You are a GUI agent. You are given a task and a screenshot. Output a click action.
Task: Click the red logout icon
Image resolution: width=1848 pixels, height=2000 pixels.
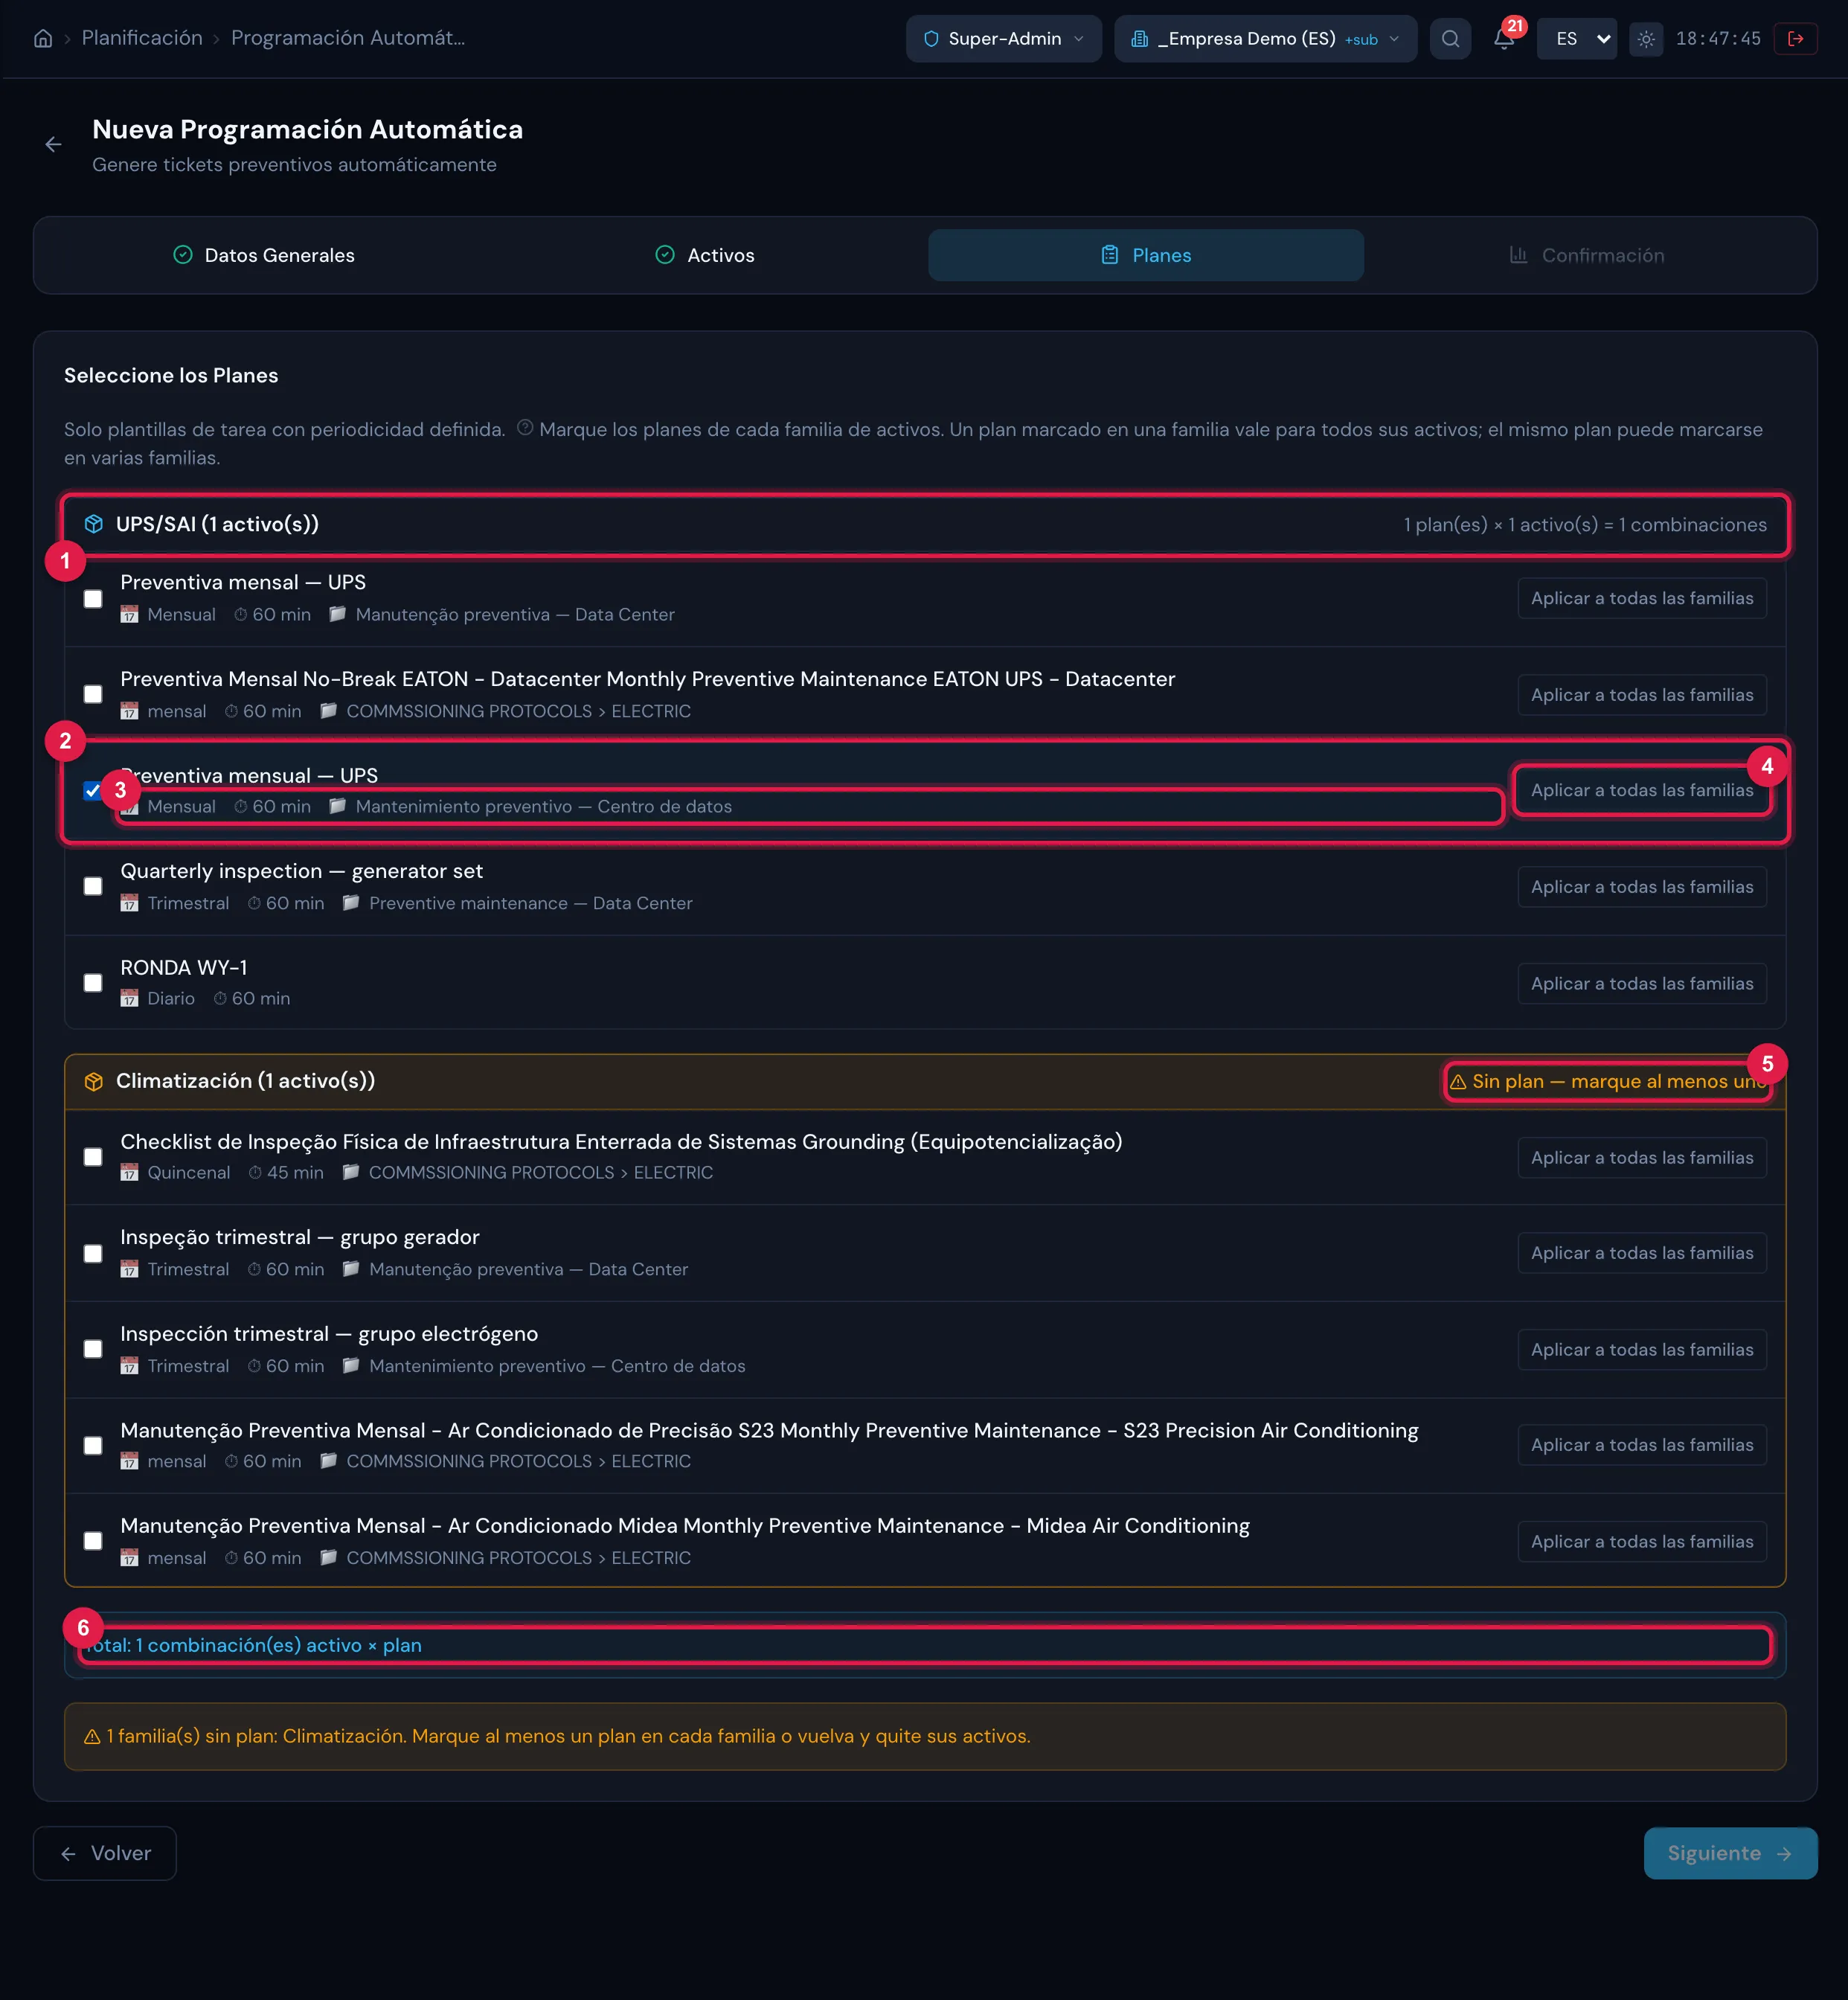coord(1796,39)
